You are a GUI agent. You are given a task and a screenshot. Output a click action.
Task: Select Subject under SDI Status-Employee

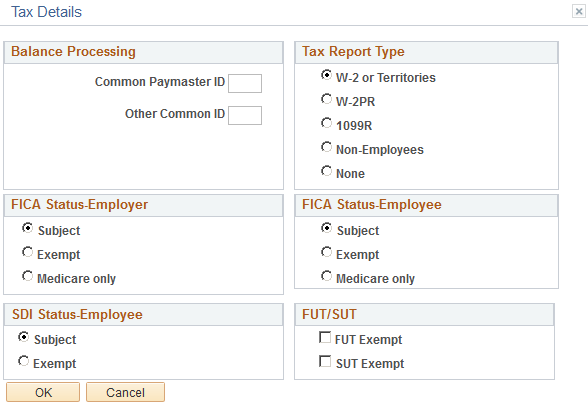pyautogui.click(x=24, y=337)
